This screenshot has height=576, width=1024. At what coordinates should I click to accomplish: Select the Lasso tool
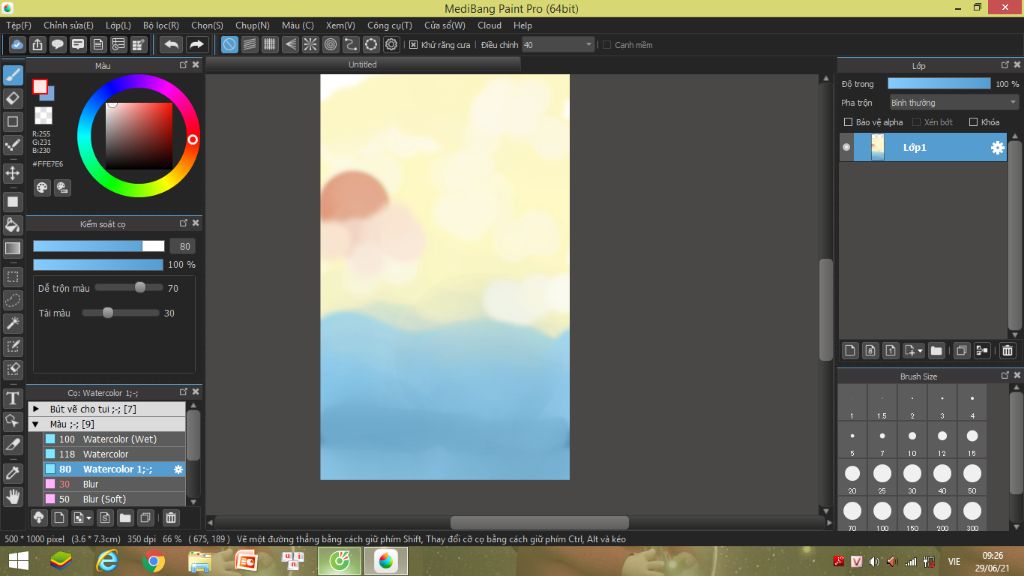click(x=12, y=300)
